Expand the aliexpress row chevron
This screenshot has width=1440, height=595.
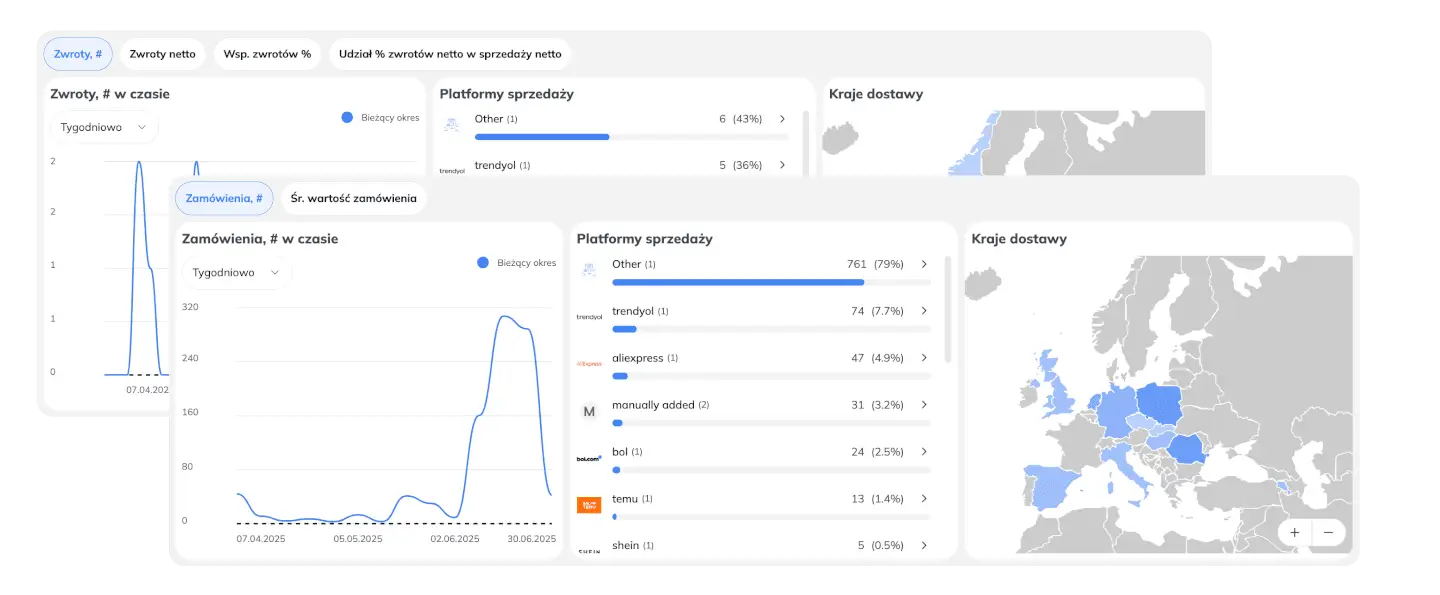(x=924, y=358)
